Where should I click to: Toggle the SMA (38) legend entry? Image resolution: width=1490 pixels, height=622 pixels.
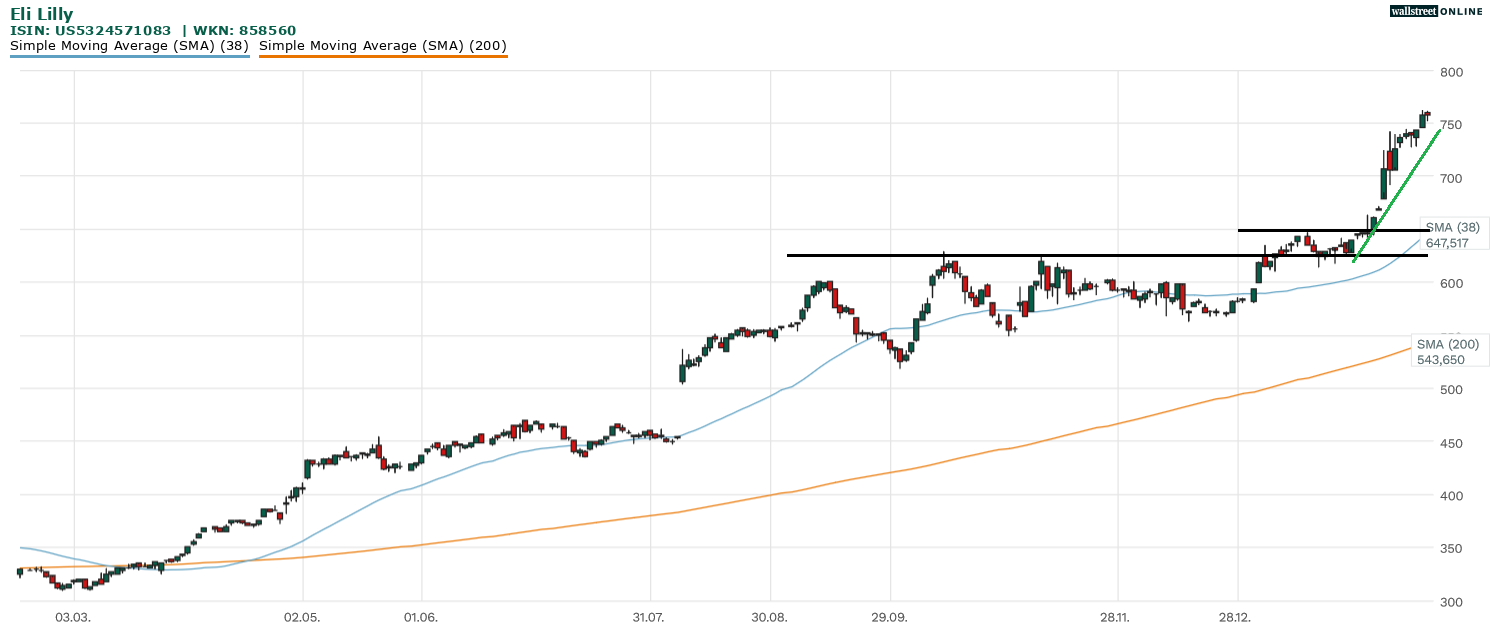point(129,45)
